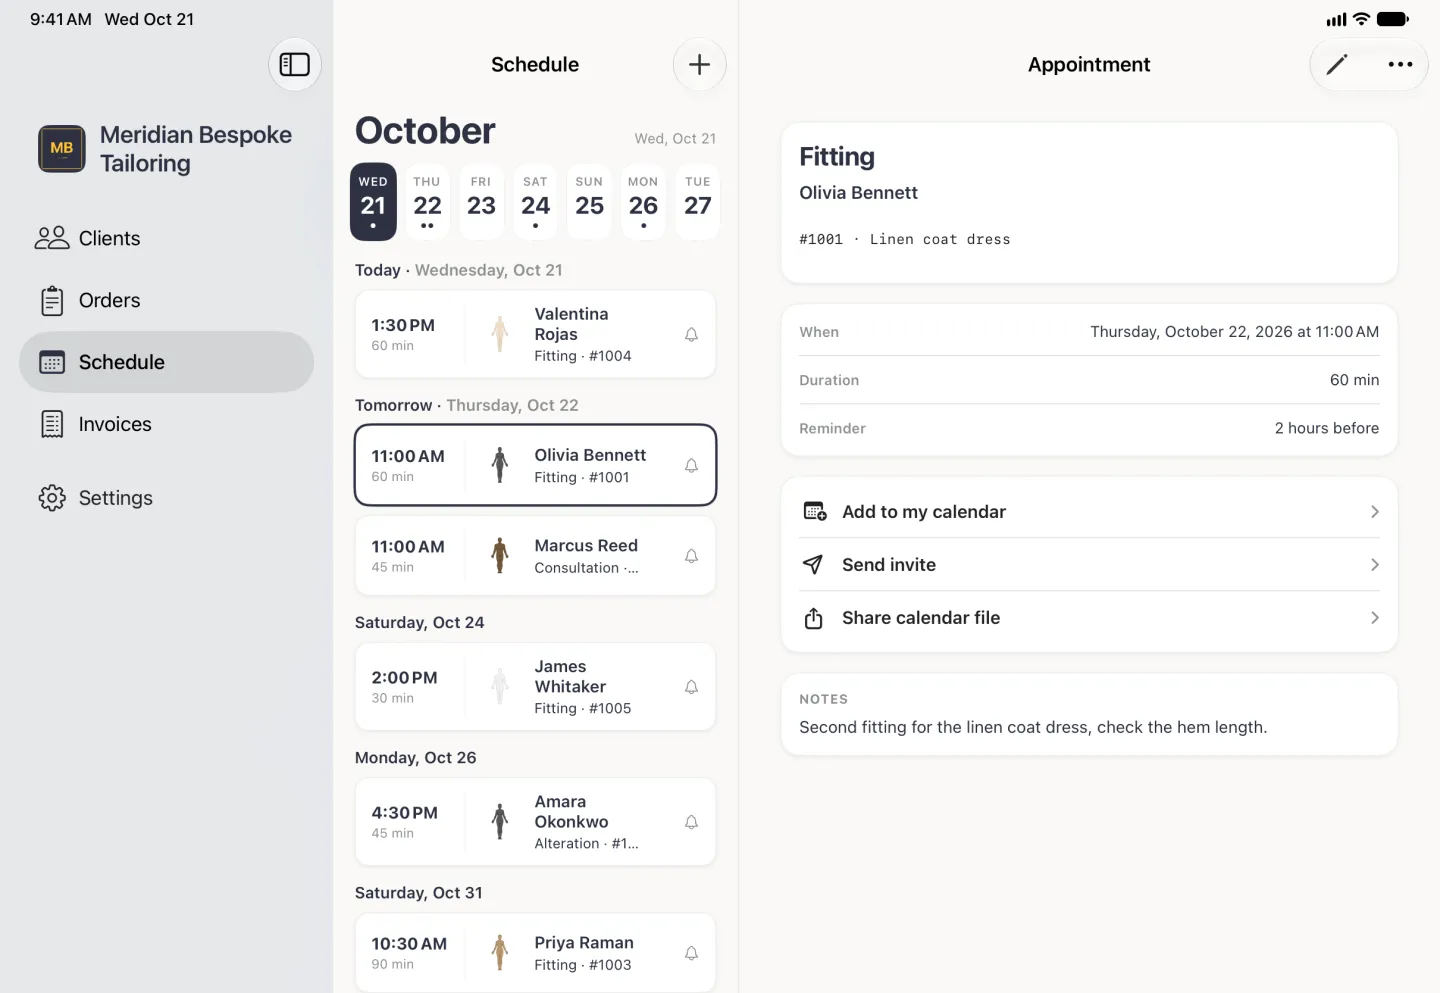Open Amara Okonkwo 4:30 PM alteration
Viewport: 1440px width, 993px height.
pyautogui.click(x=535, y=822)
